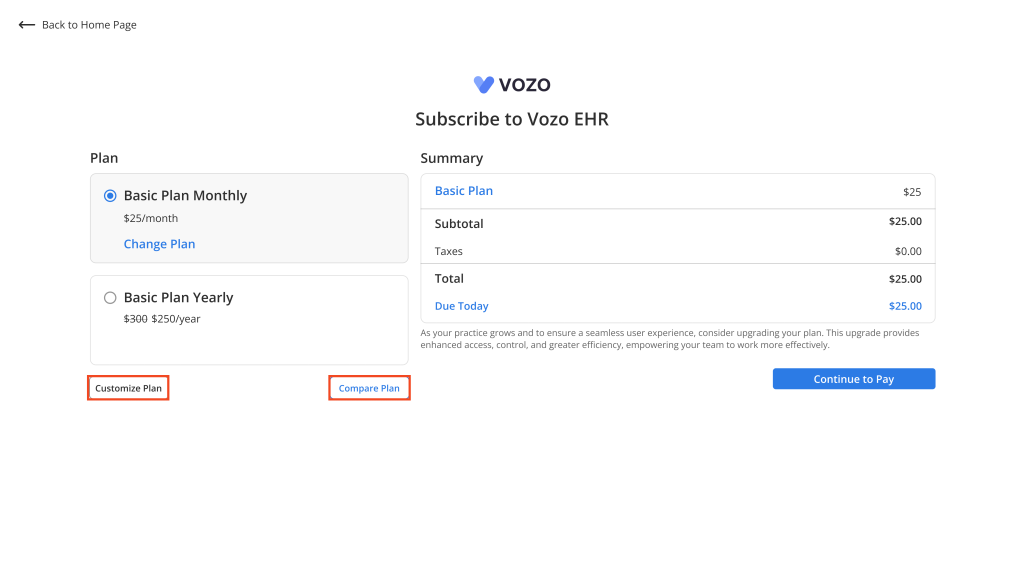Click the Basic Plan Yearly card
The image size is (1024, 576).
coord(249,320)
